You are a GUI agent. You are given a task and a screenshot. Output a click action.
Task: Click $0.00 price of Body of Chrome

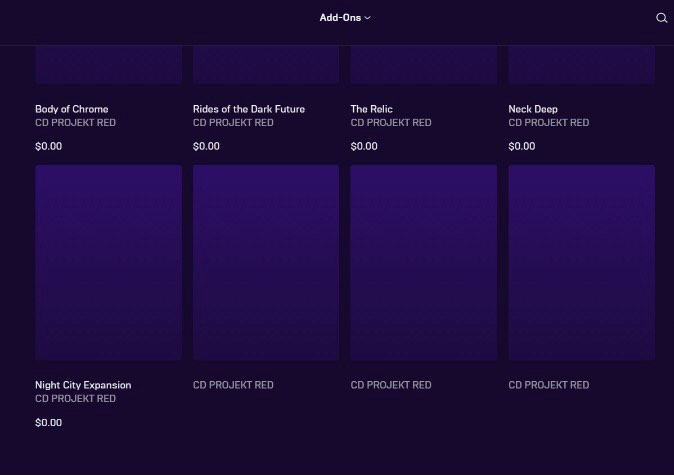[x=49, y=146]
